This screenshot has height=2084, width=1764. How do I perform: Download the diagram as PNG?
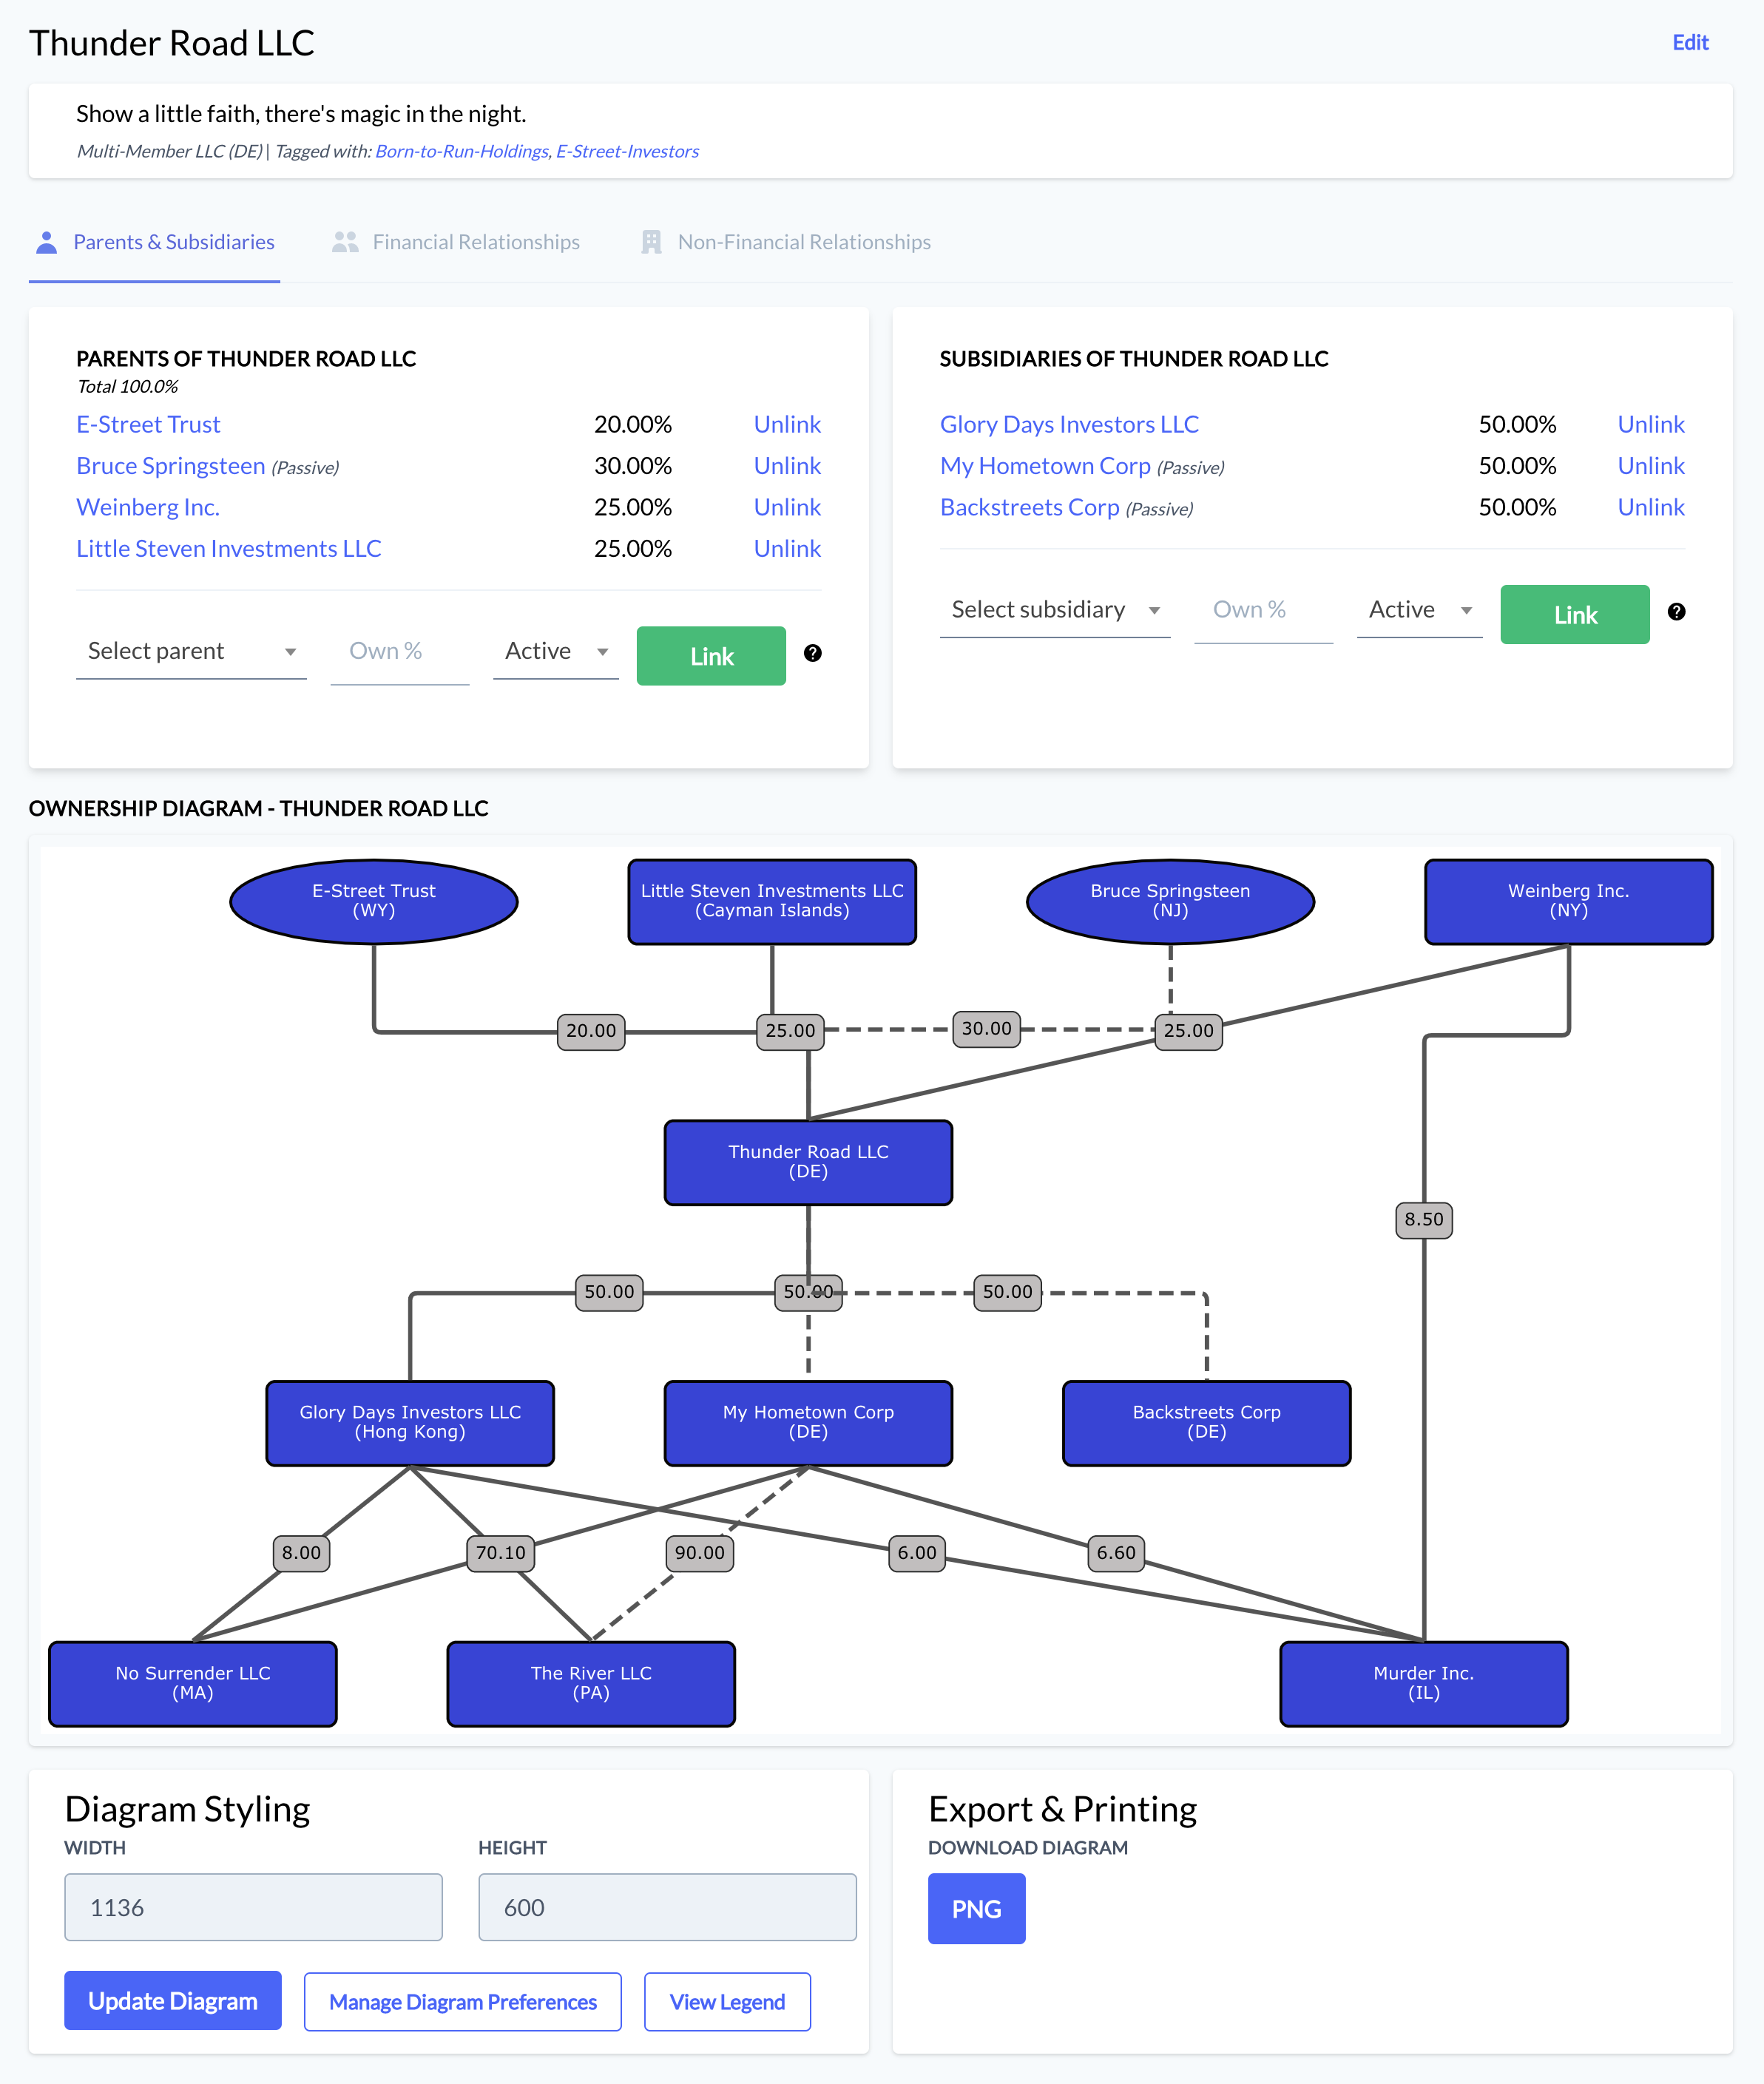point(975,1908)
